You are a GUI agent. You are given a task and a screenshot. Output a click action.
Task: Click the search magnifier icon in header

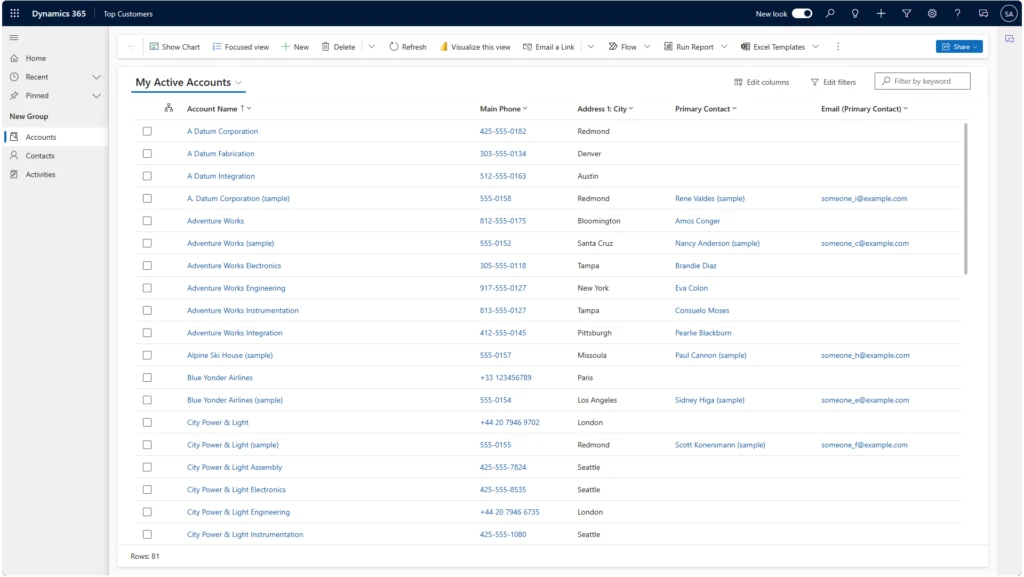pyautogui.click(x=830, y=14)
